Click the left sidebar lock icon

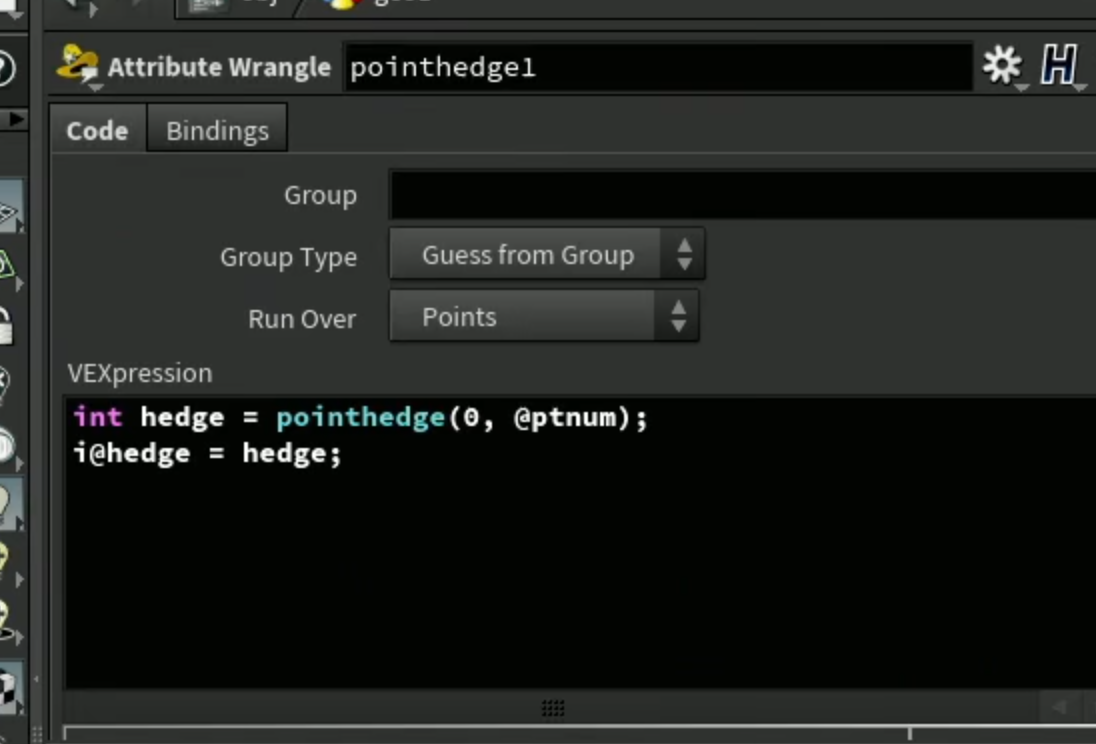[x=7, y=325]
